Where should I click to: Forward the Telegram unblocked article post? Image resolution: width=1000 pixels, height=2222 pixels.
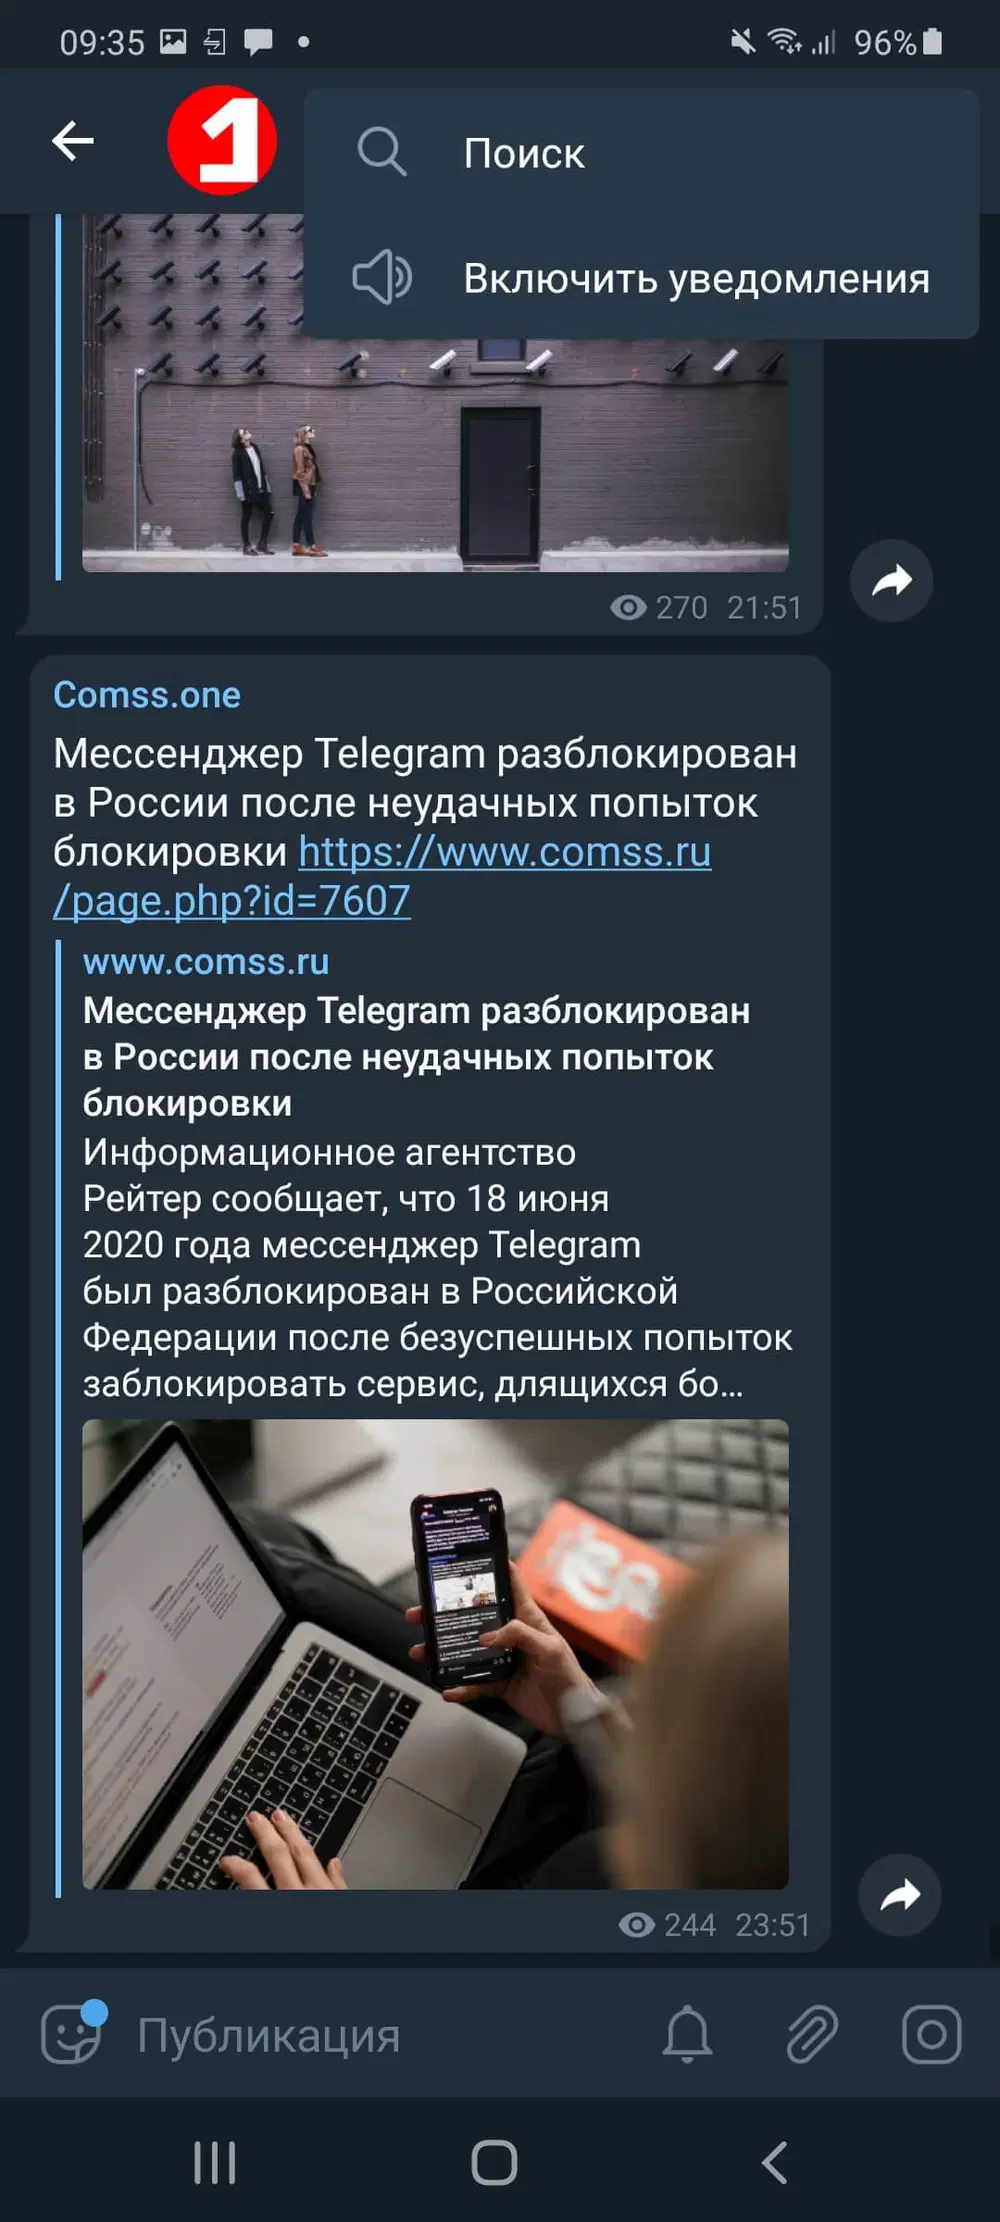coord(899,1895)
